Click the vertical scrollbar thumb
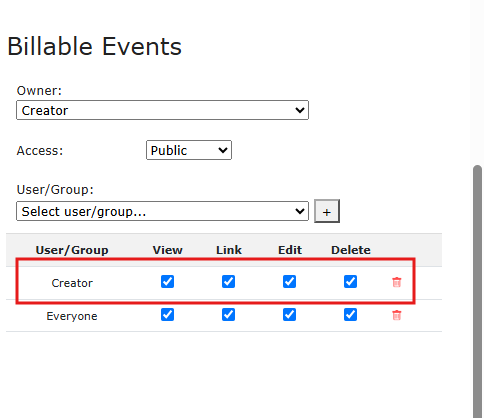484x418 pixels. [477, 292]
